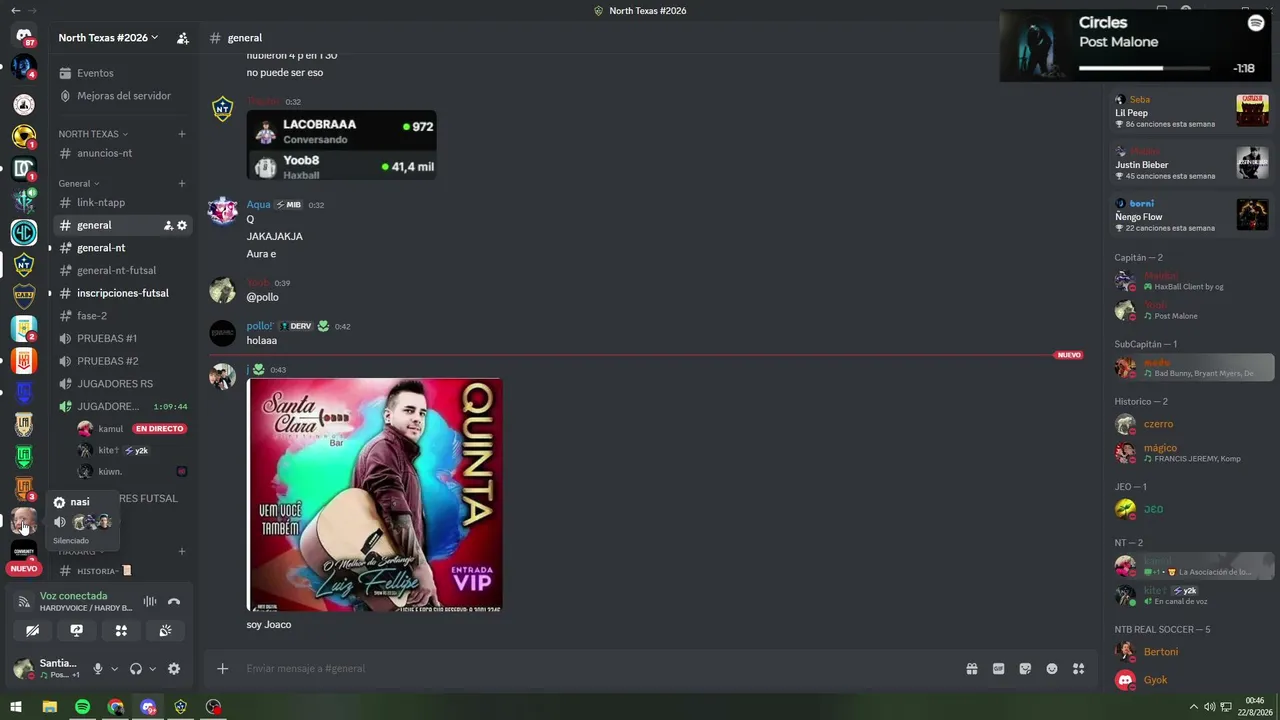This screenshot has width=1280, height=720.
Task: Open apps launcher in message bar
Action: pyautogui.click(x=1079, y=669)
